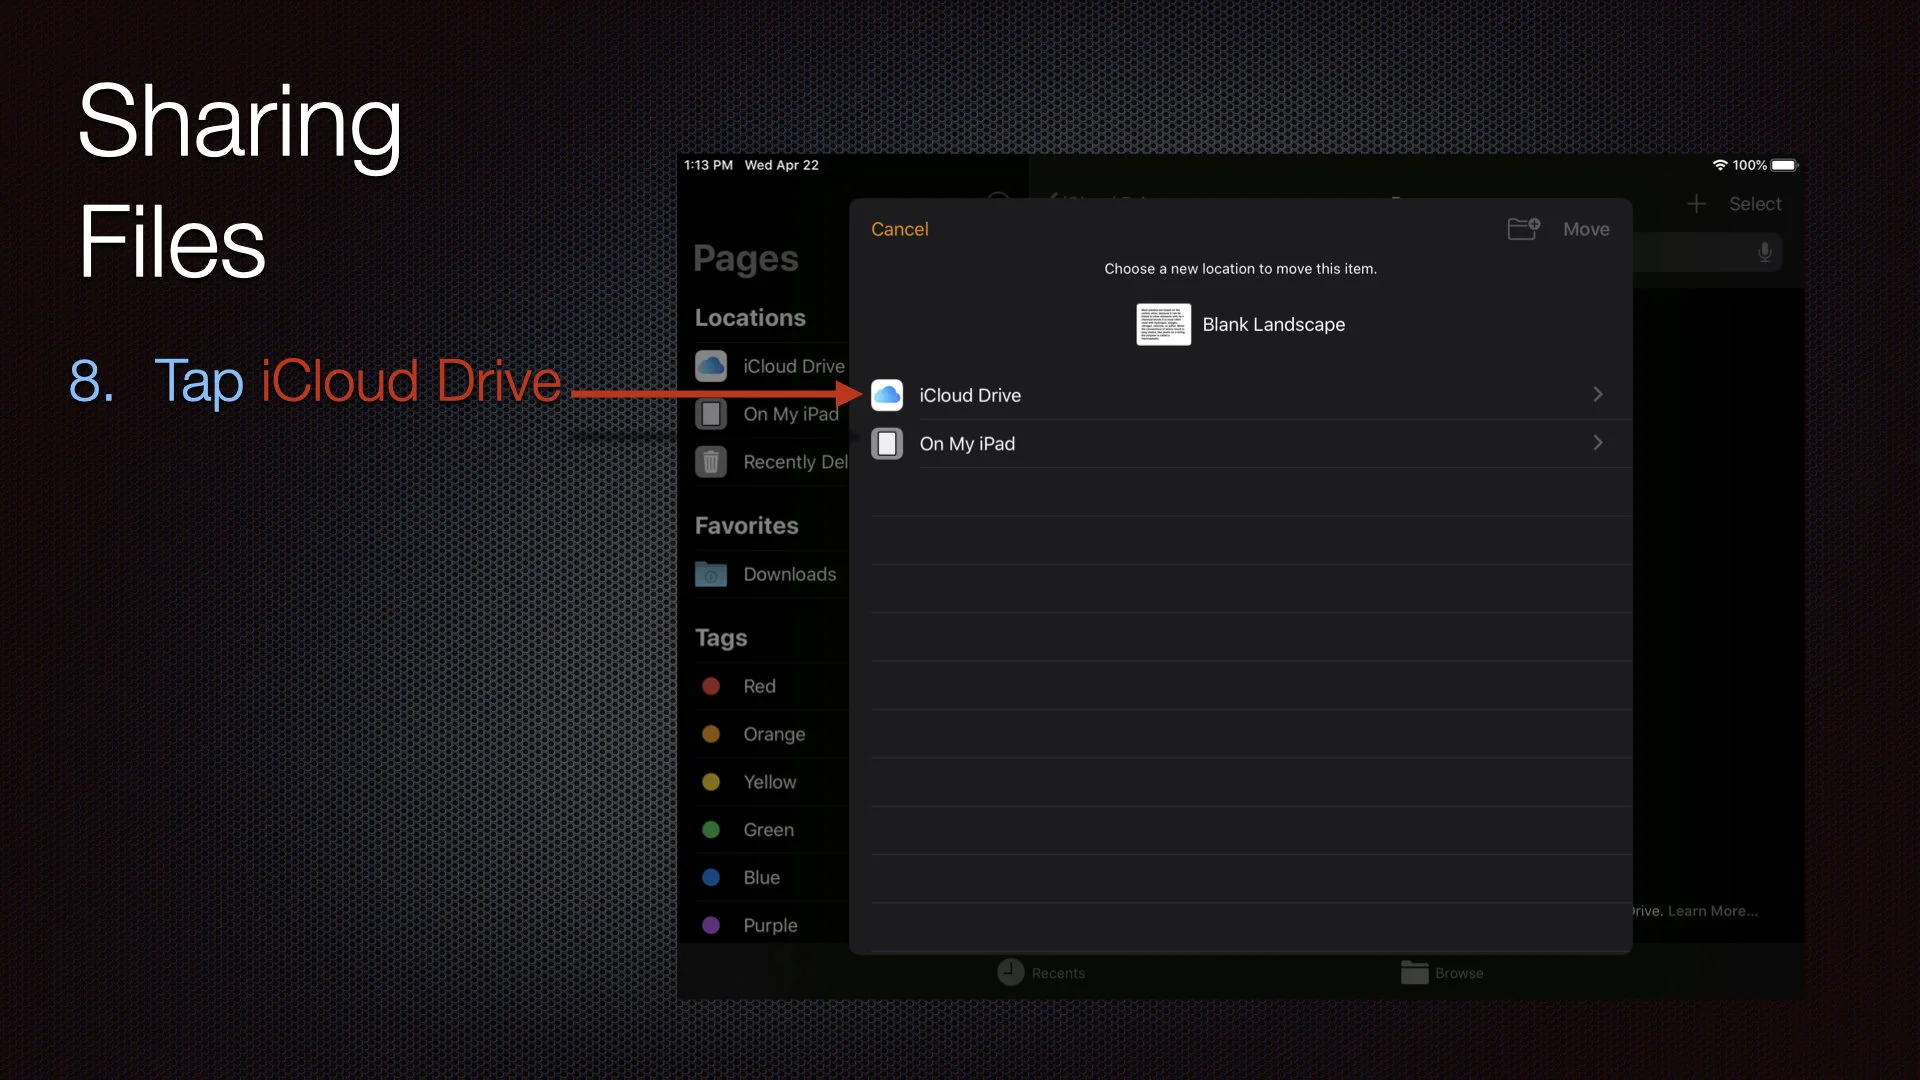Tap the Recently Deleted trash icon

(x=711, y=462)
